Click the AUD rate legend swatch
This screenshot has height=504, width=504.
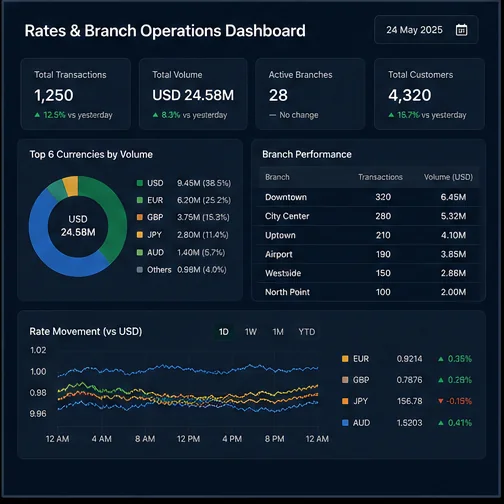345,423
